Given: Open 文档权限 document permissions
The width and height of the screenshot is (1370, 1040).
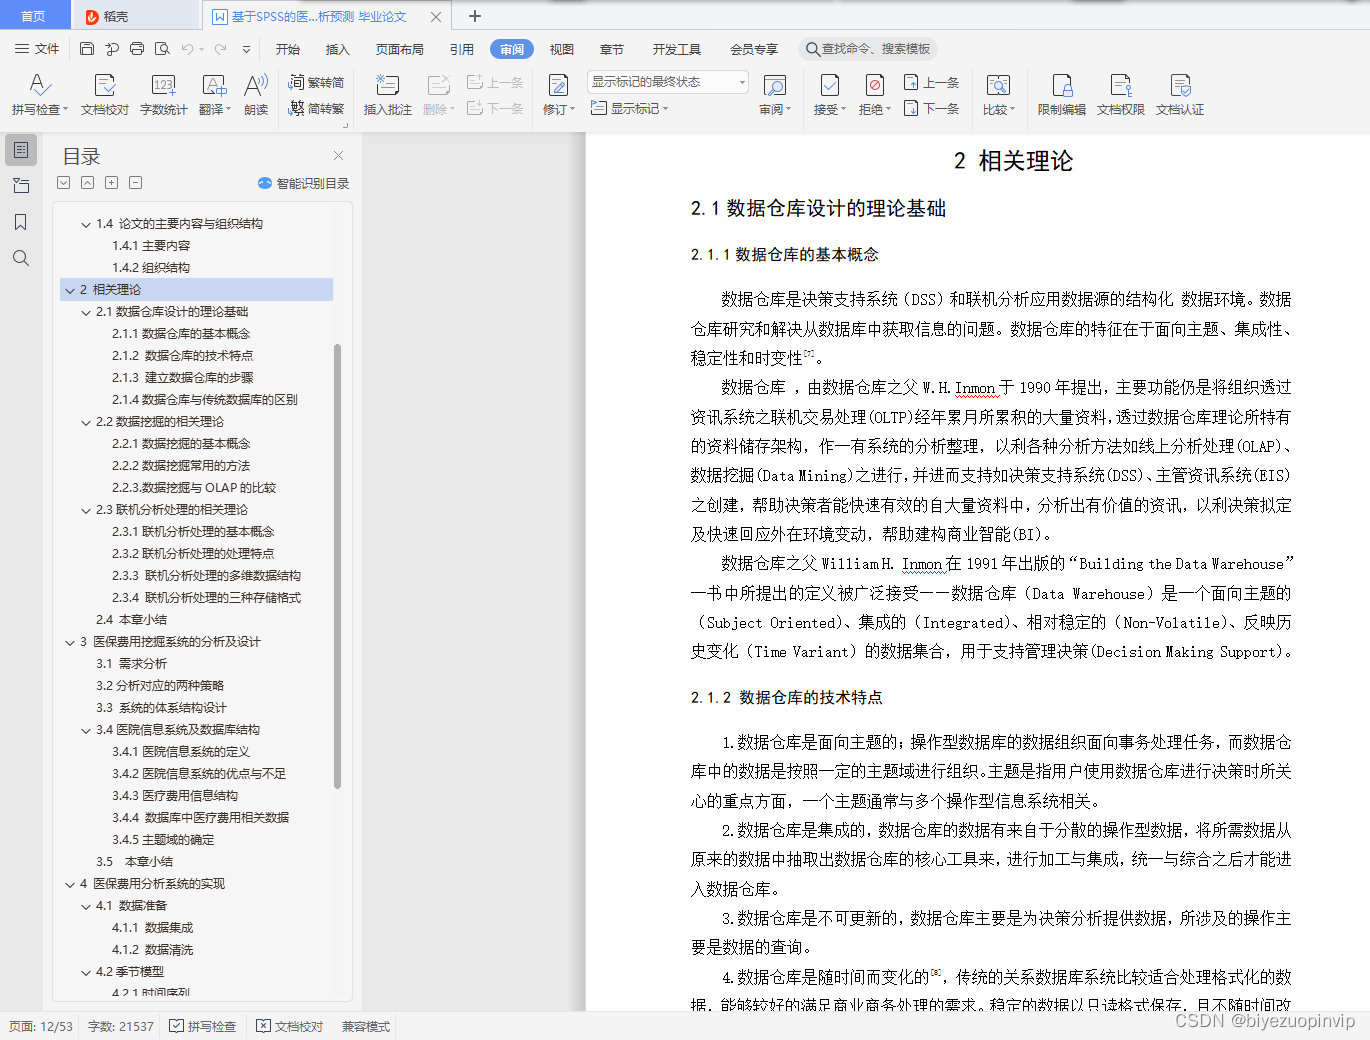Looking at the screenshot, I should click(1120, 95).
